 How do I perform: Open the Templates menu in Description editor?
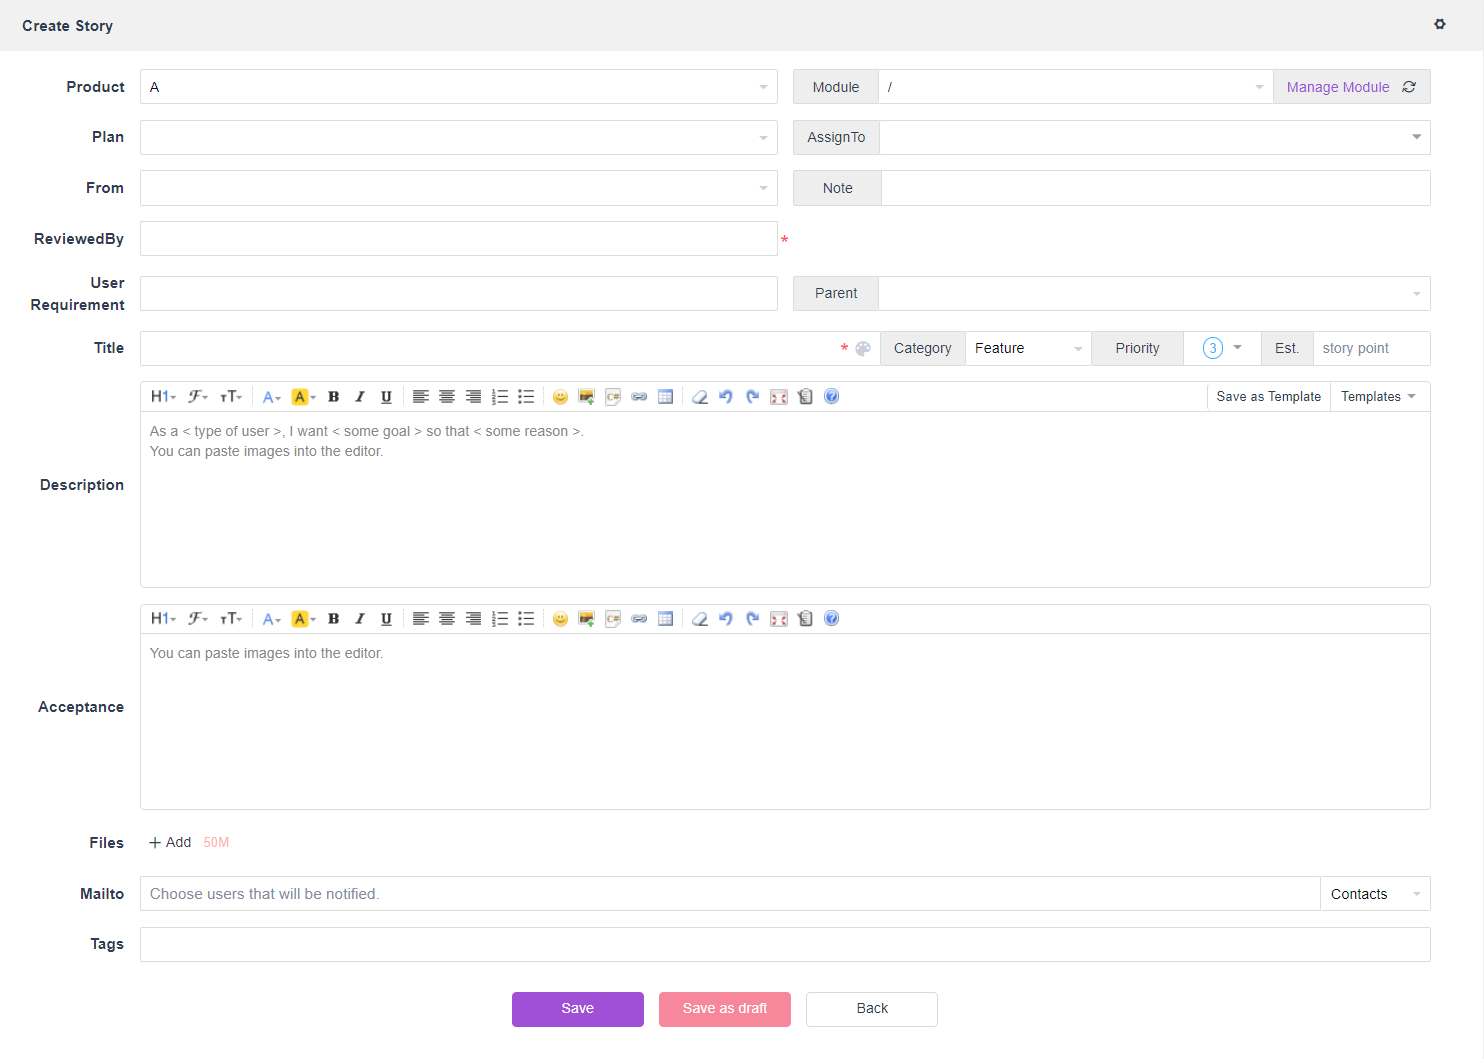[x=1378, y=397]
